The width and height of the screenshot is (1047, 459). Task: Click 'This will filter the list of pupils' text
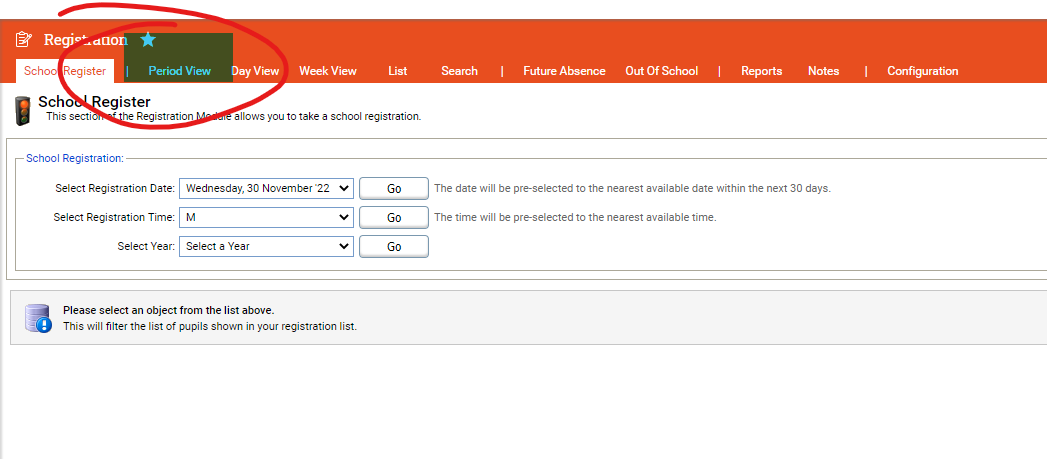[x=210, y=327]
